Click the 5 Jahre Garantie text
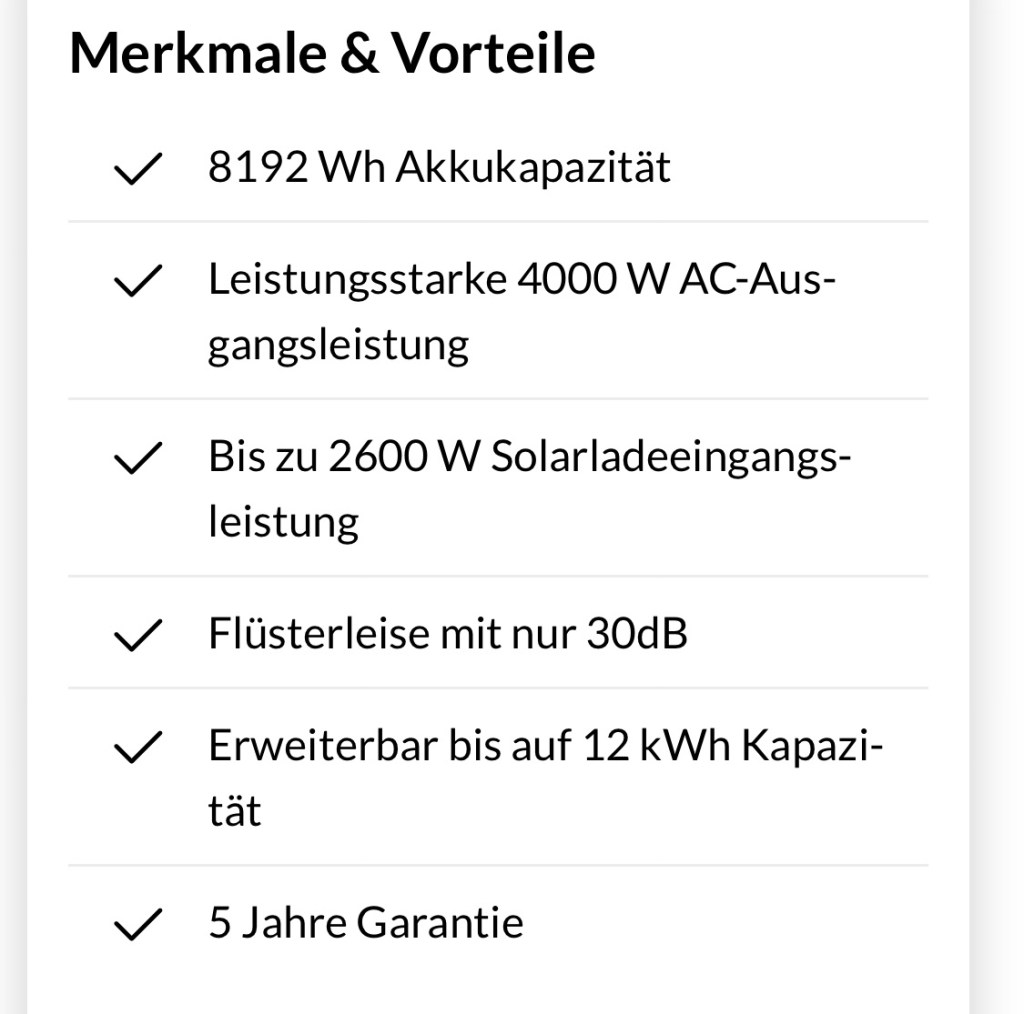 tap(365, 922)
